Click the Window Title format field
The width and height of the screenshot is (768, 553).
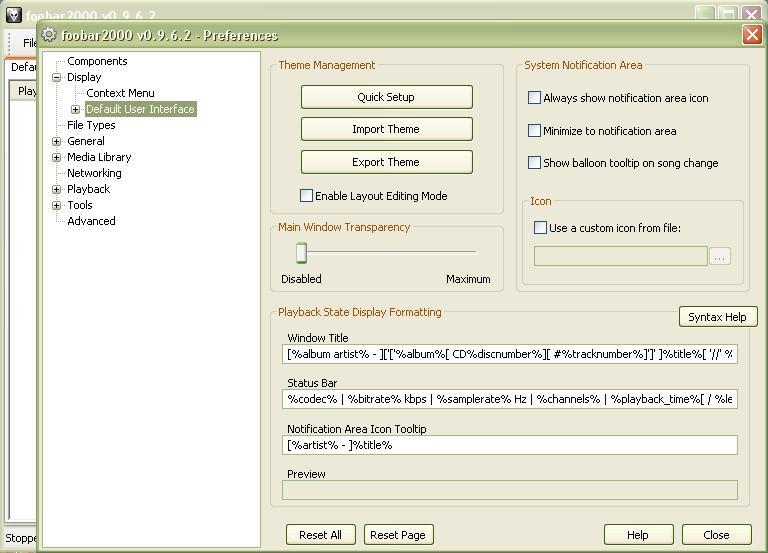(510, 354)
